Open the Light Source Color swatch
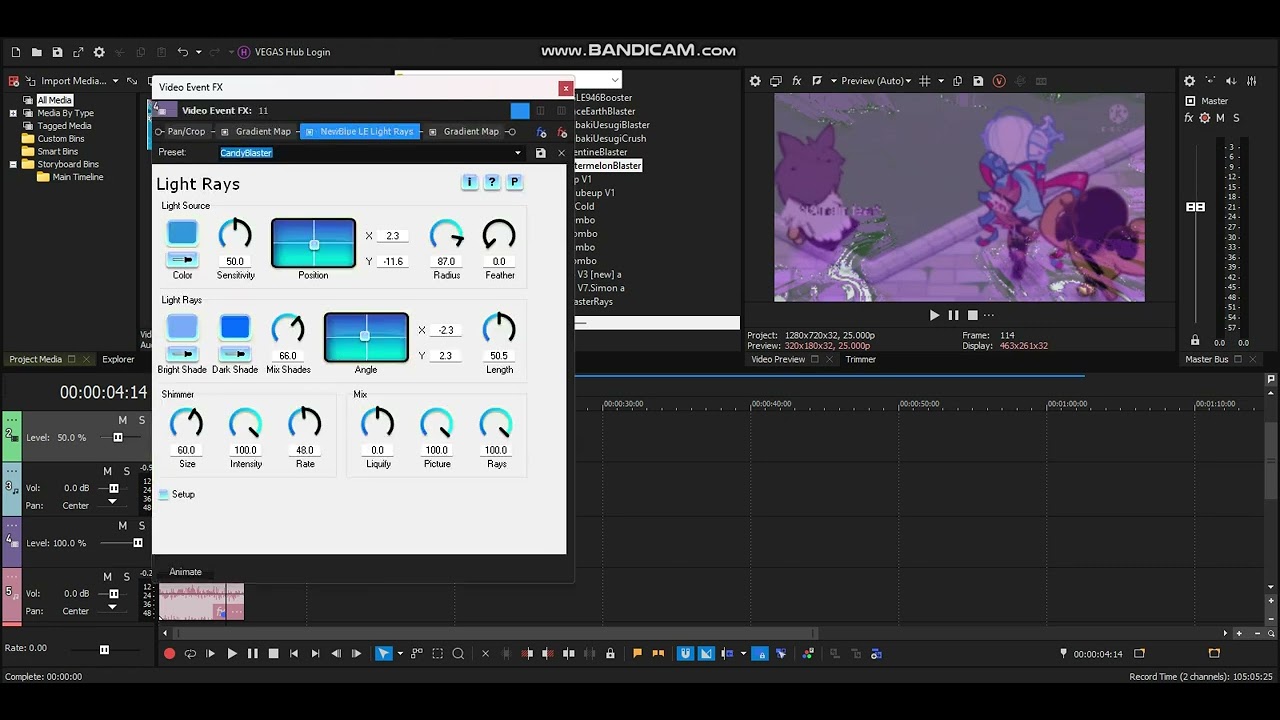Viewport: 1280px width, 720px height. click(182, 233)
